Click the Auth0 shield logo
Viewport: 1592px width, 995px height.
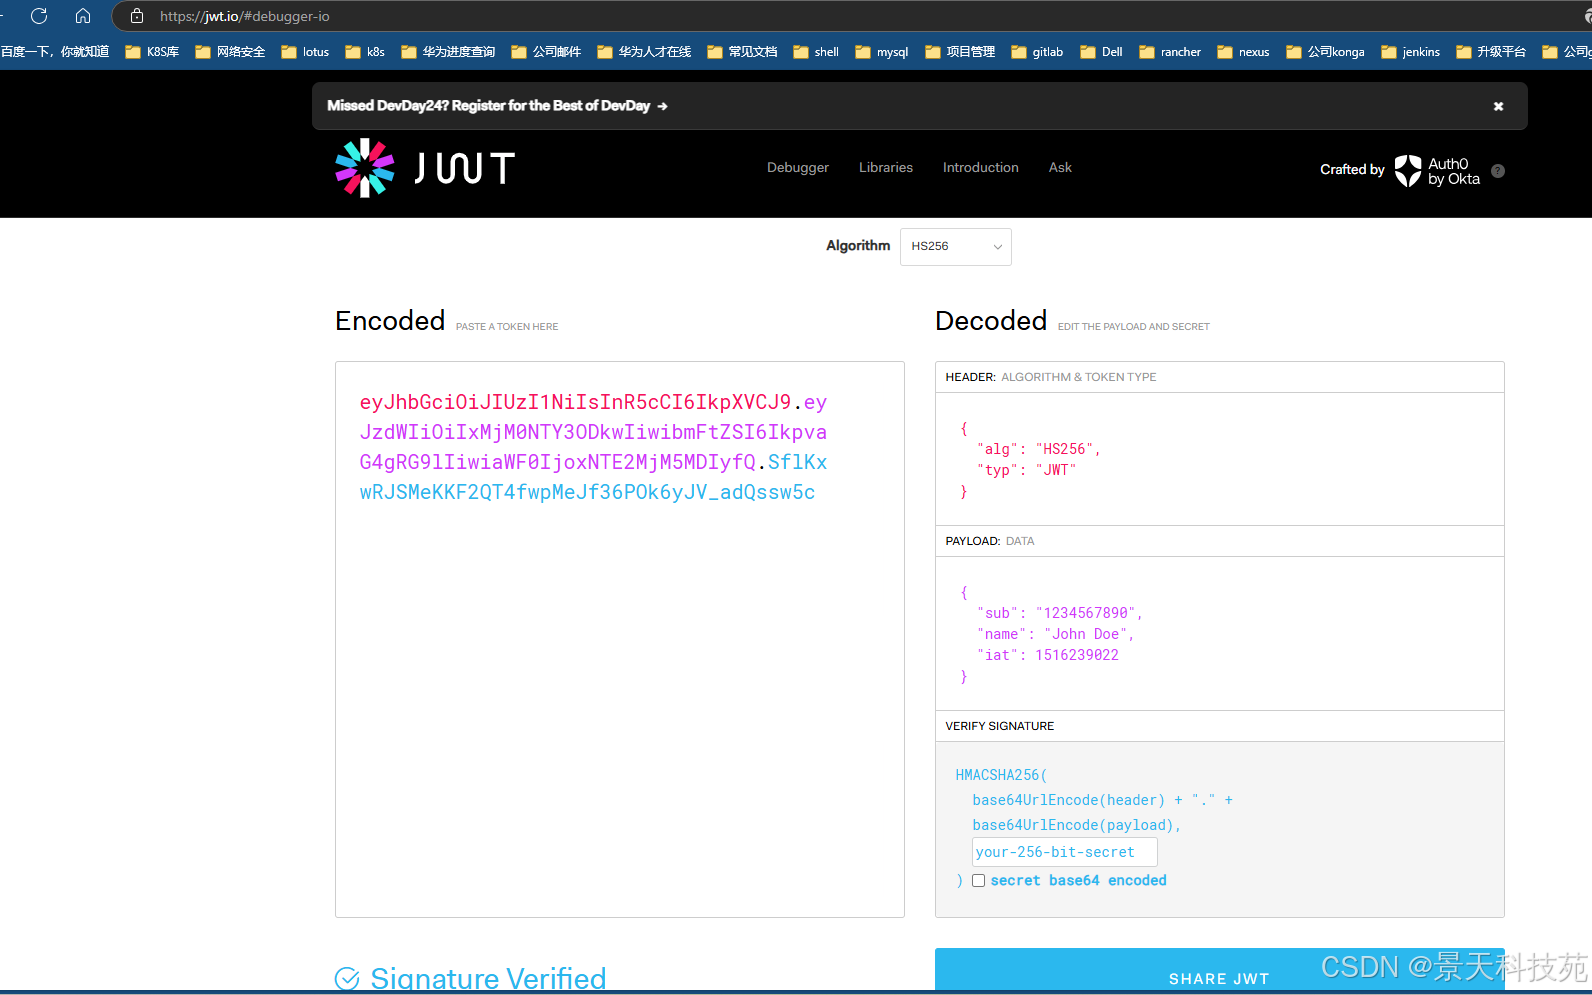click(1408, 171)
